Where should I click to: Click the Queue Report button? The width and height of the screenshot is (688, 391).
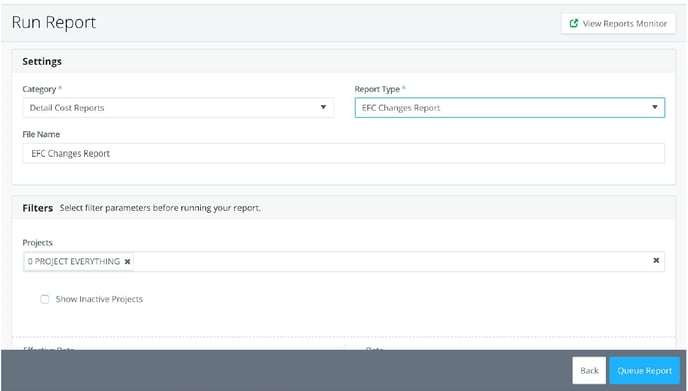[644, 370]
